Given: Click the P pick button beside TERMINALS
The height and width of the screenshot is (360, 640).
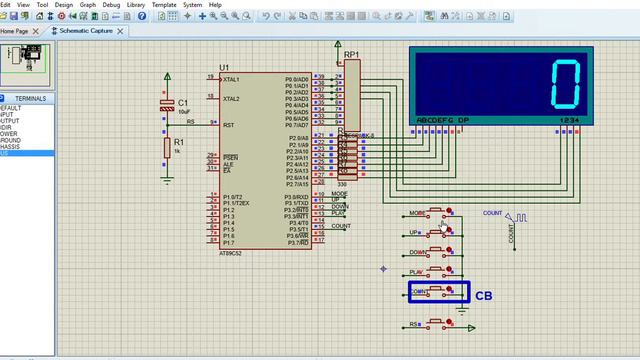Looking at the screenshot, I should pyautogui.click(x=2, y=98).
